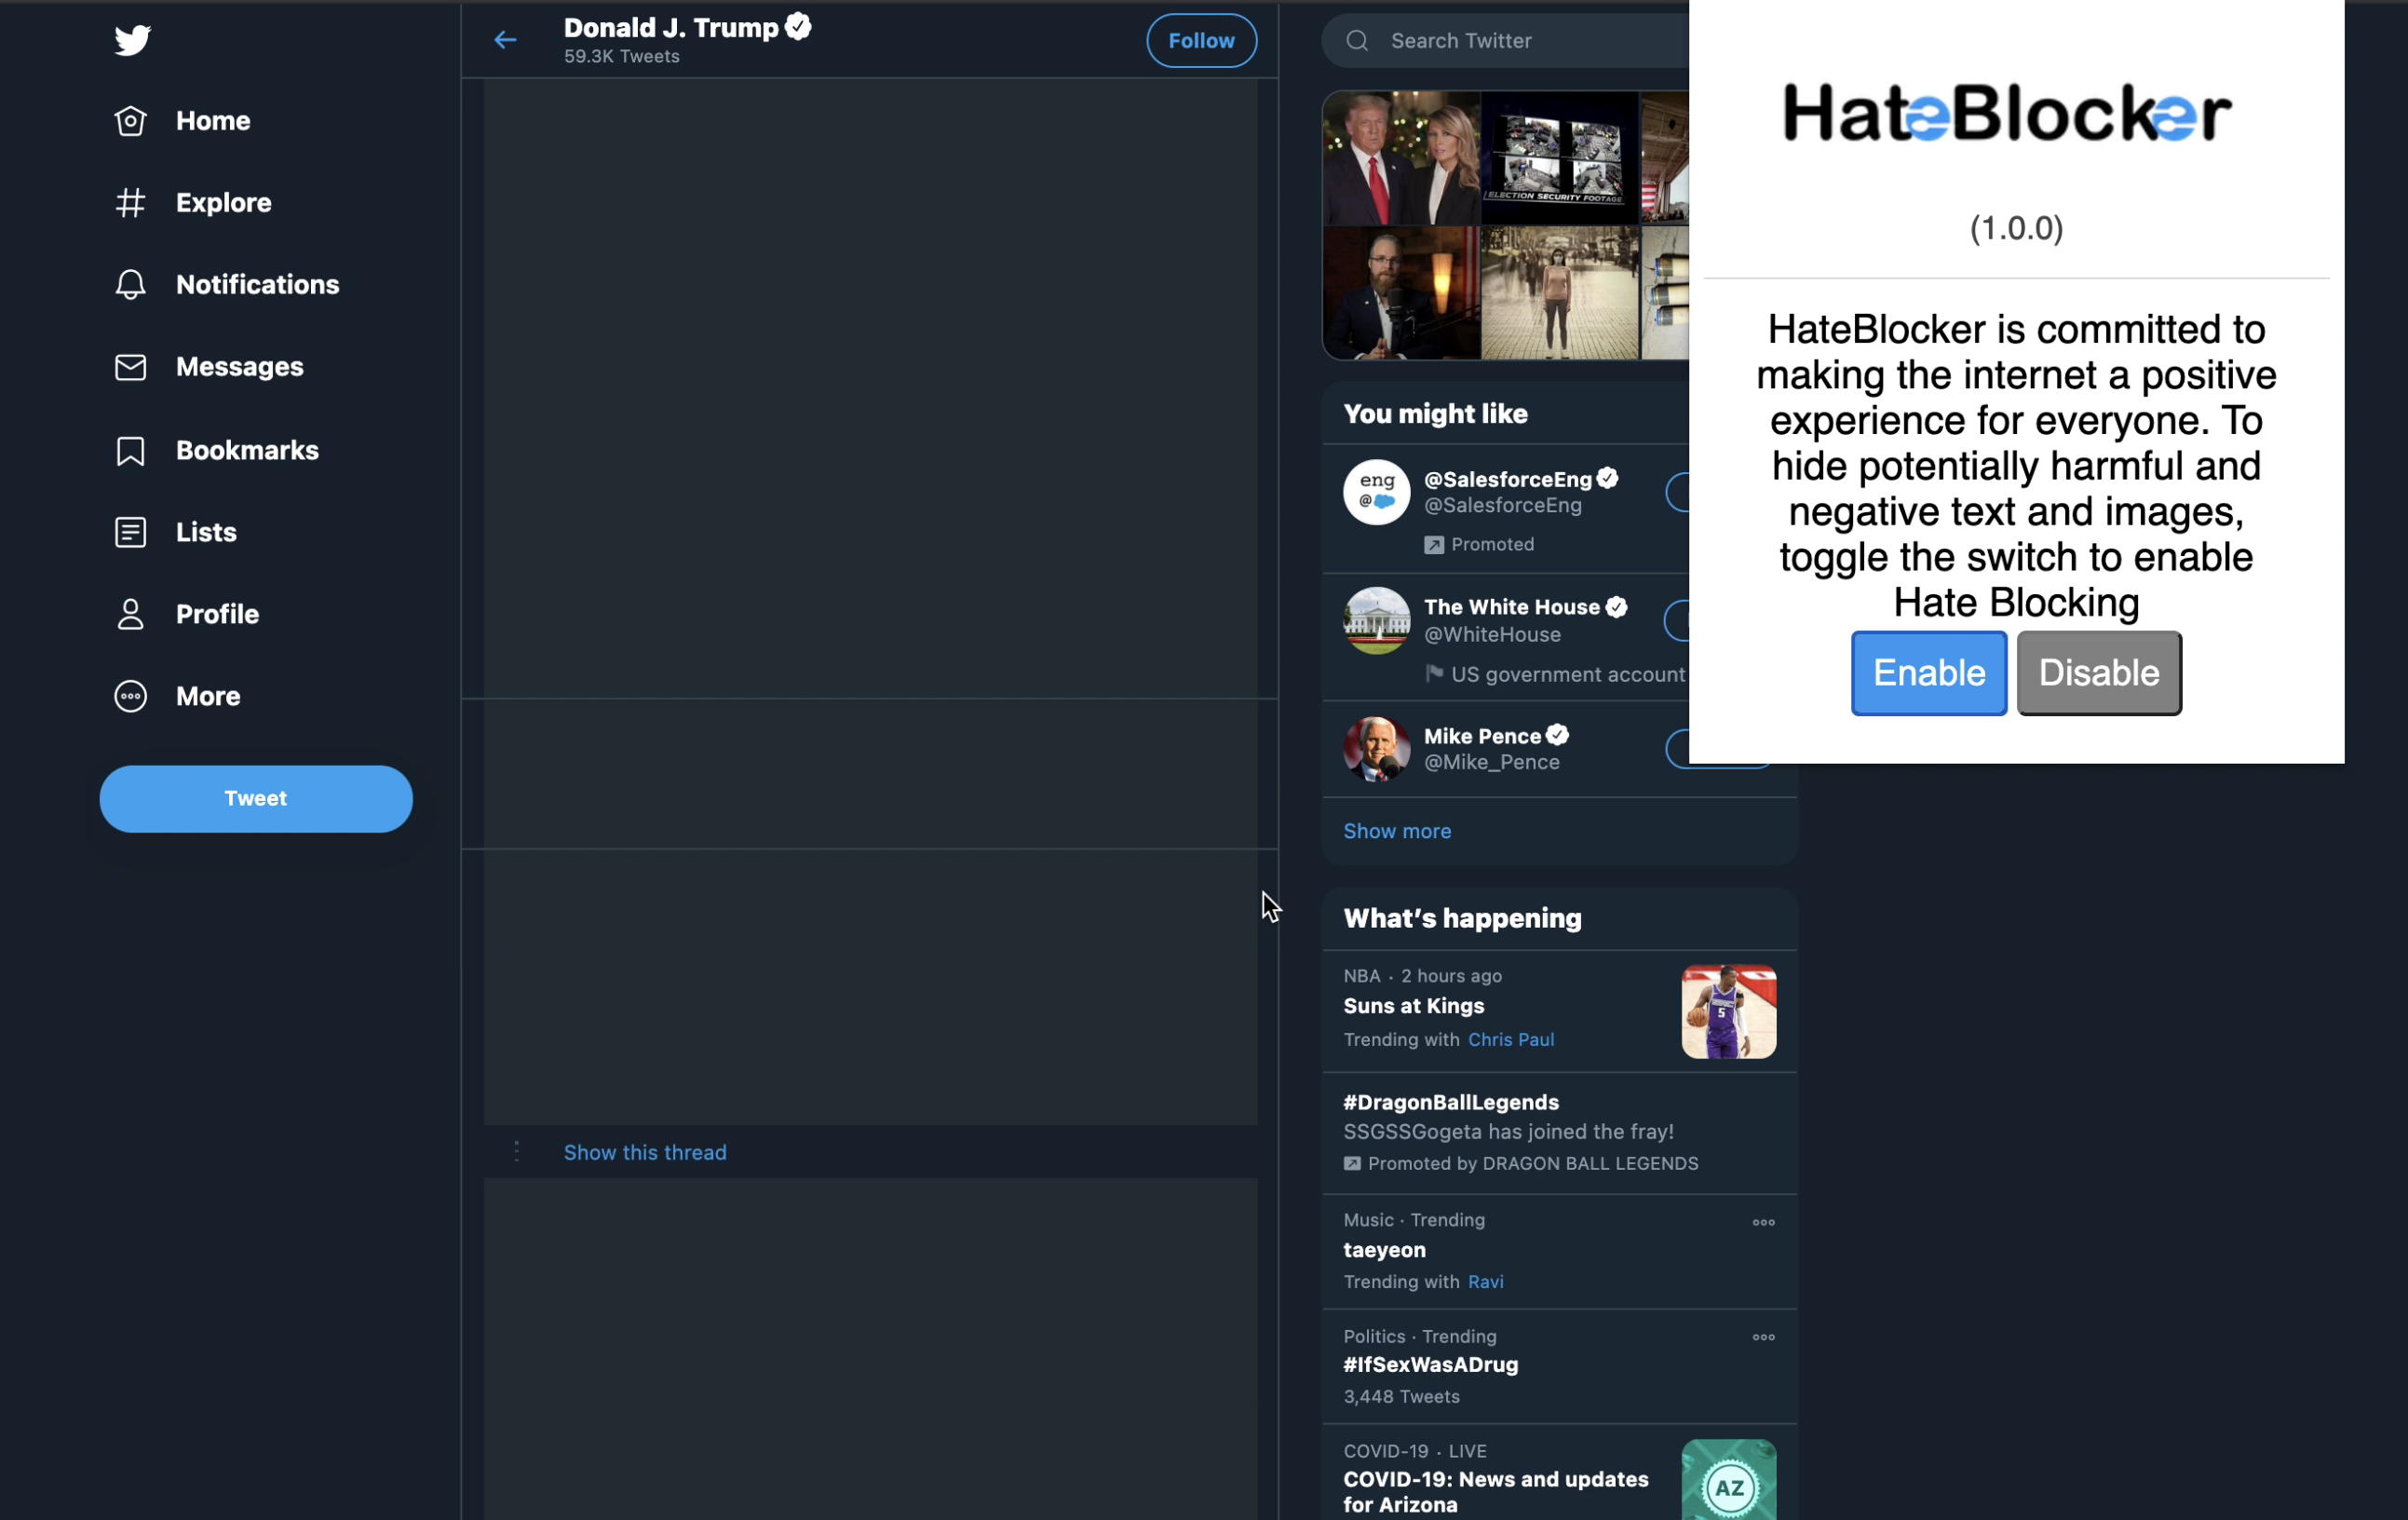The width and height of the screenshot is (2408, 1520).
Task: Click Show more under You might like
Action: click(1396, 831)
